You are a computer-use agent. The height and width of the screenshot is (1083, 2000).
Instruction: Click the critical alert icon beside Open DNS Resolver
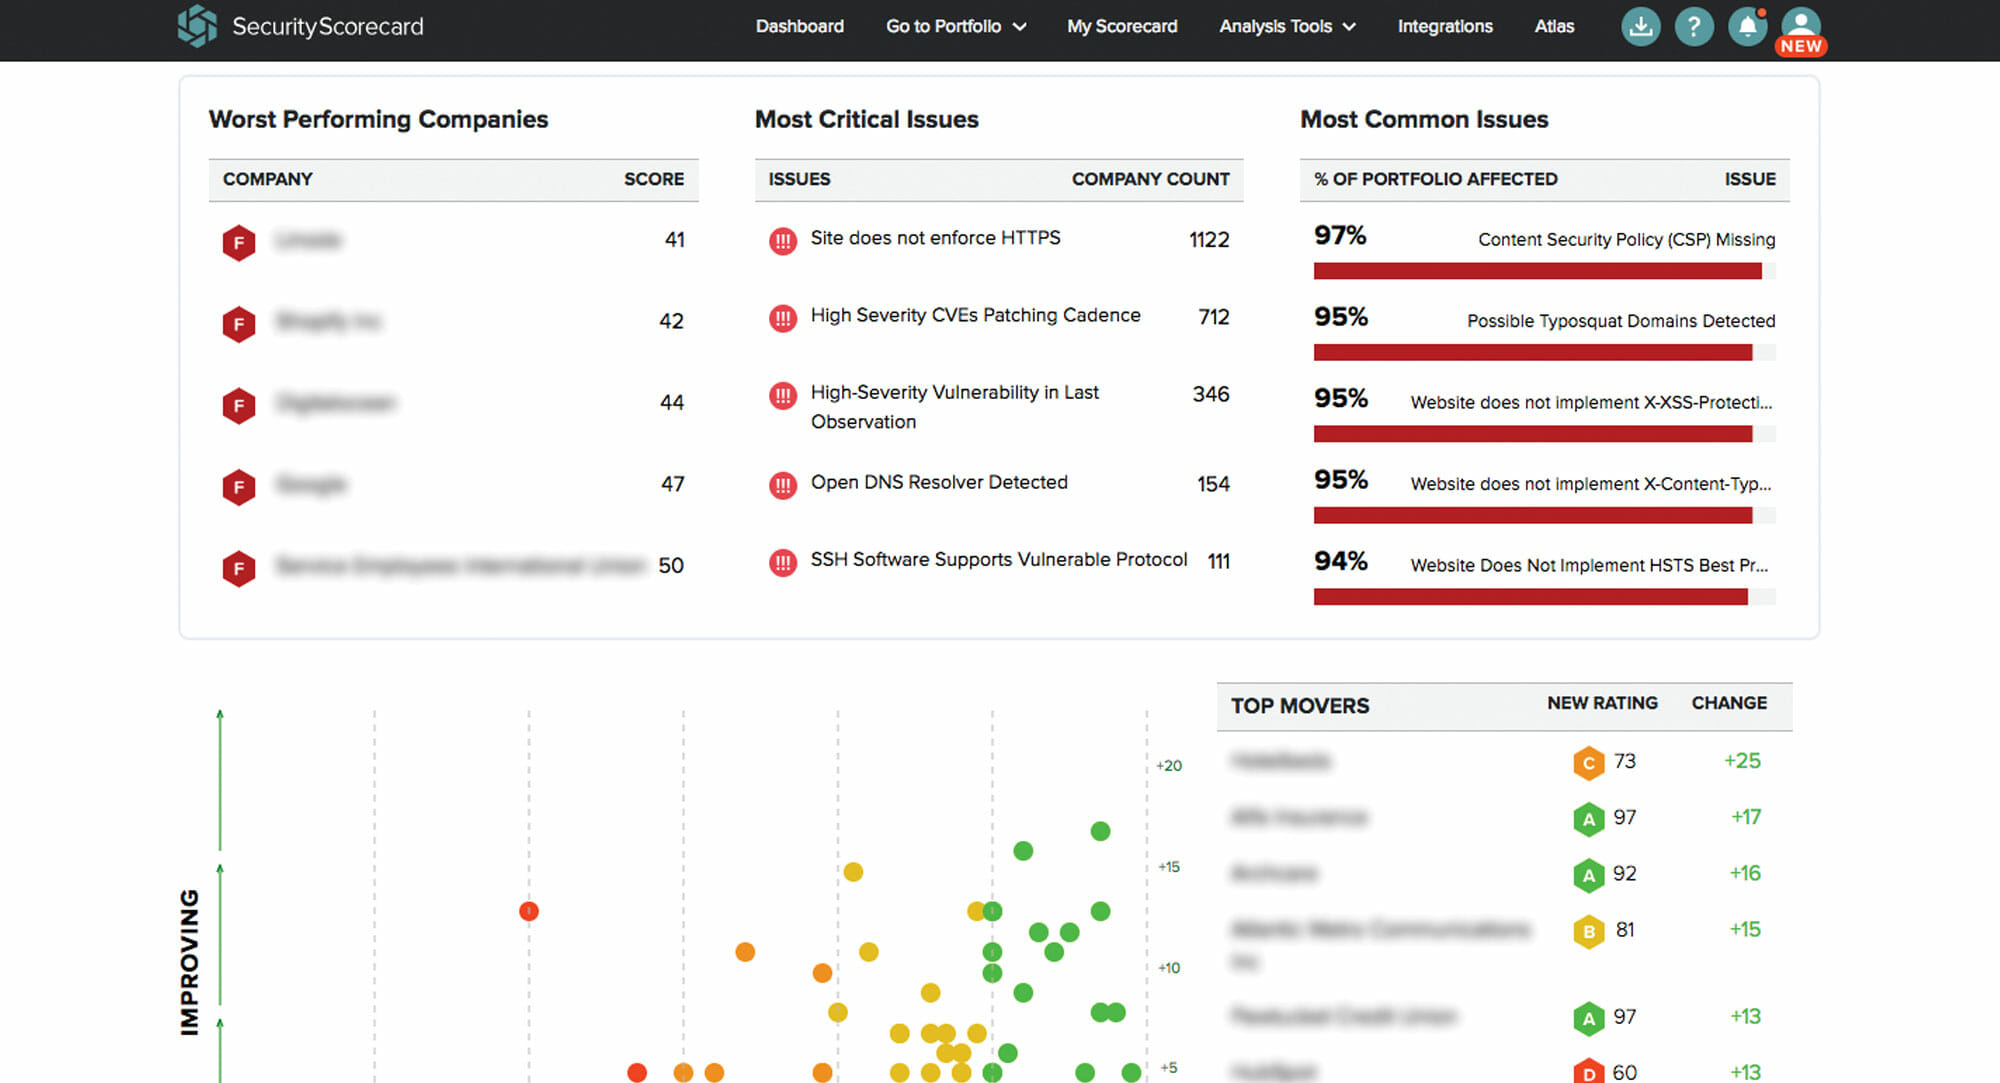tap(782, 485)
